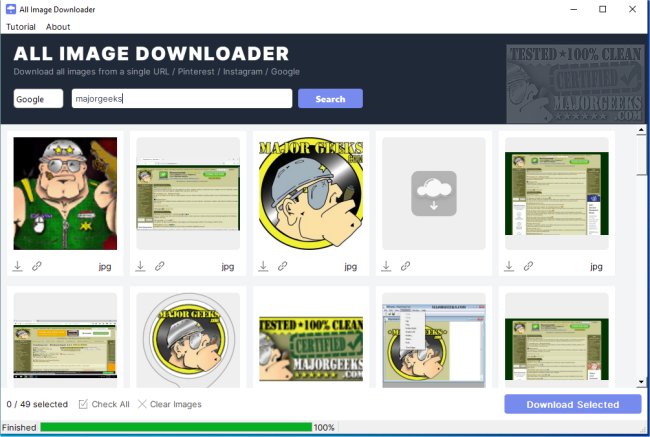Copy link of the placeholder cloud card
The width and height of the screenshot is (650, 437).
[405, 266]
